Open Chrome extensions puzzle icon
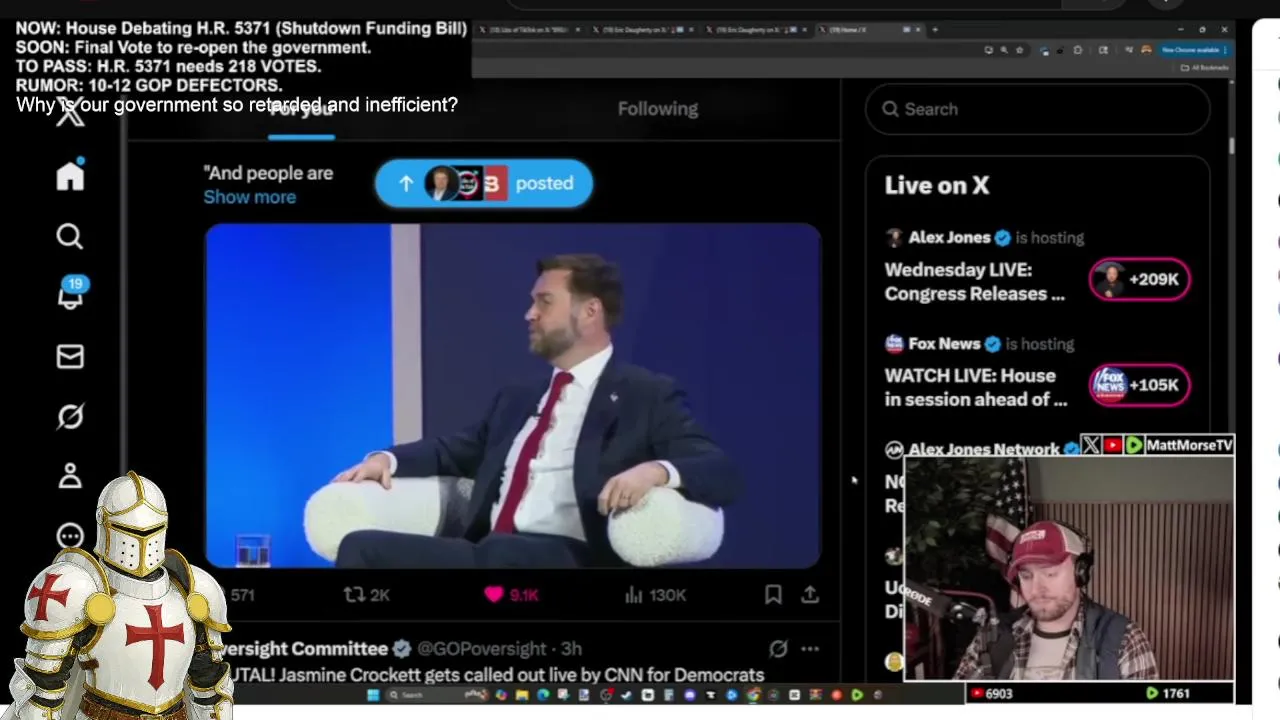The image size is (1280, 720). [1078, 50]
